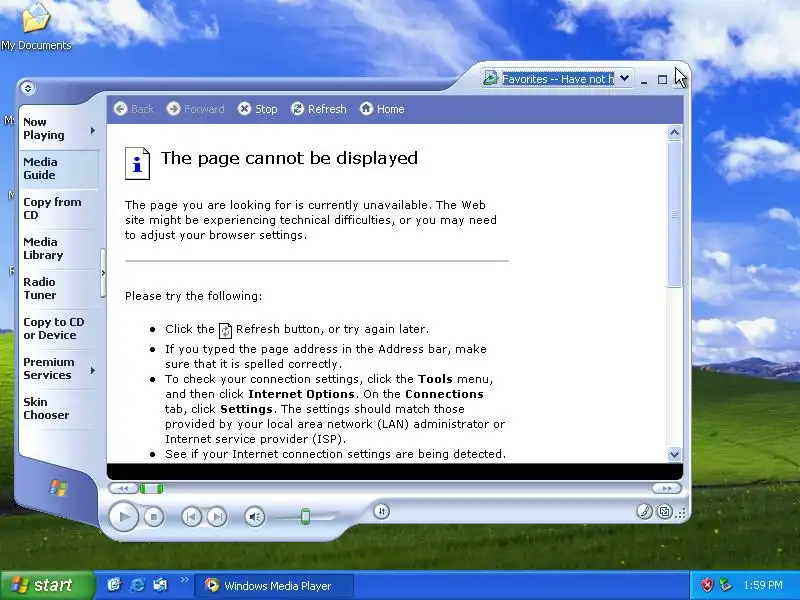The width and height of the screenshot is (800, 600).
Task: Mute the volume with the speaker icon
Action: (255, 517)
